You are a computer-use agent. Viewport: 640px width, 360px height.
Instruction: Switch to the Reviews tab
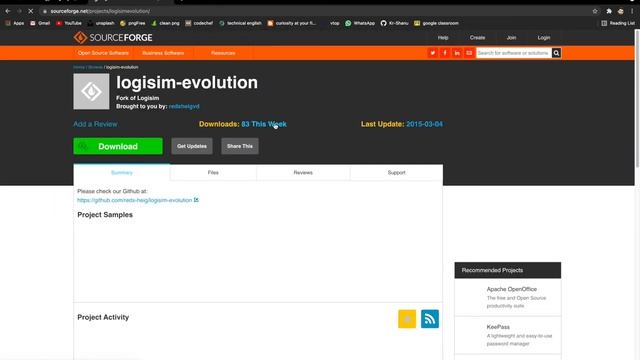(303, 173)
